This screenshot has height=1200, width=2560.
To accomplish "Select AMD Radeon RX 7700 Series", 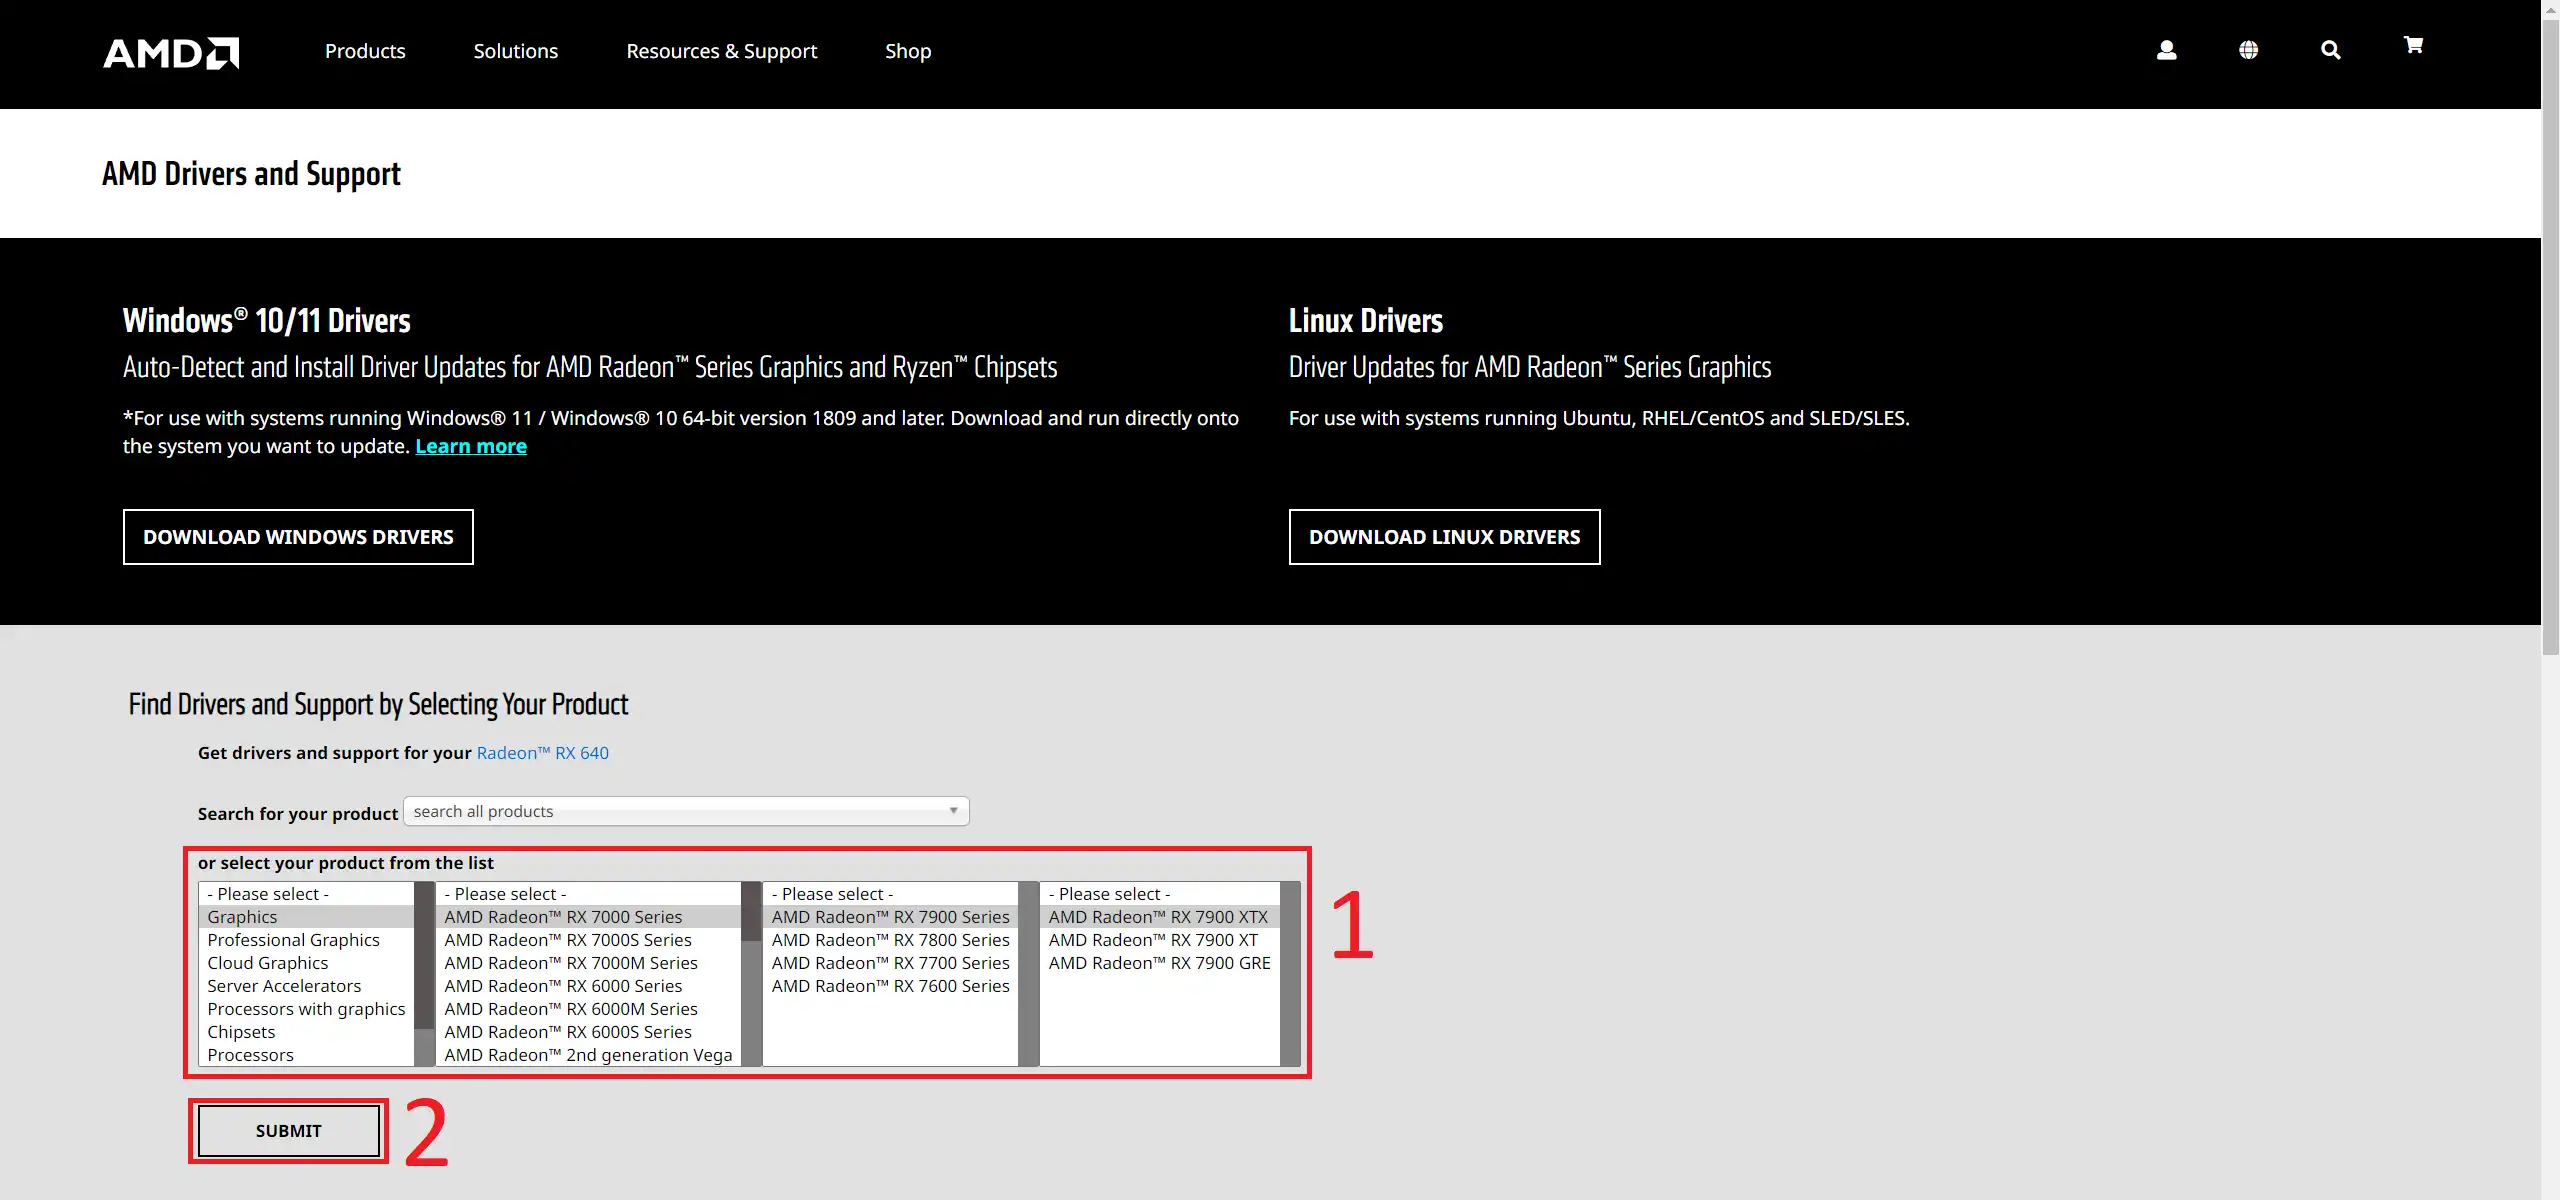I will pos(890,963).
